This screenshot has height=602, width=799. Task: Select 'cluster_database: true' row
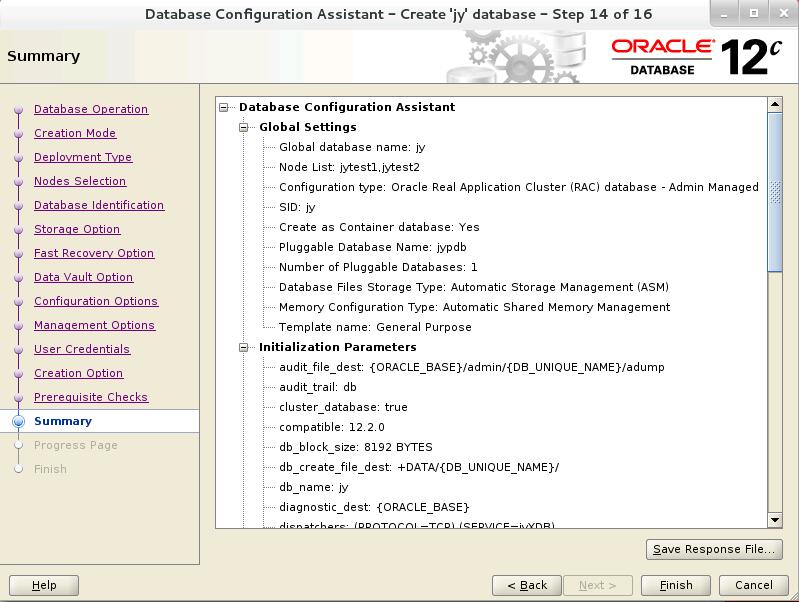[x=343, y=407]
